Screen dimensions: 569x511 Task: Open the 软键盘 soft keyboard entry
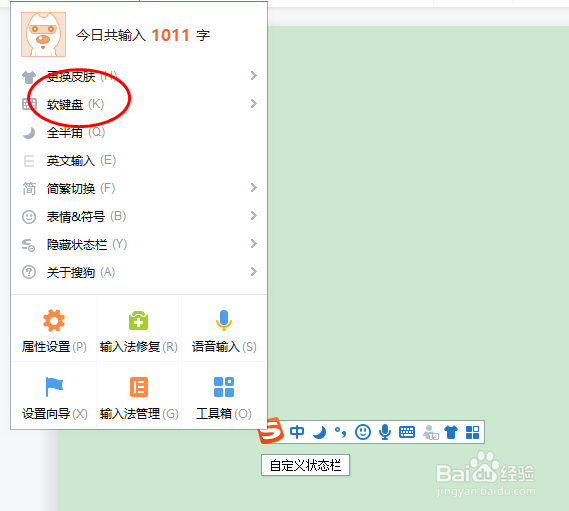(139, 104)
